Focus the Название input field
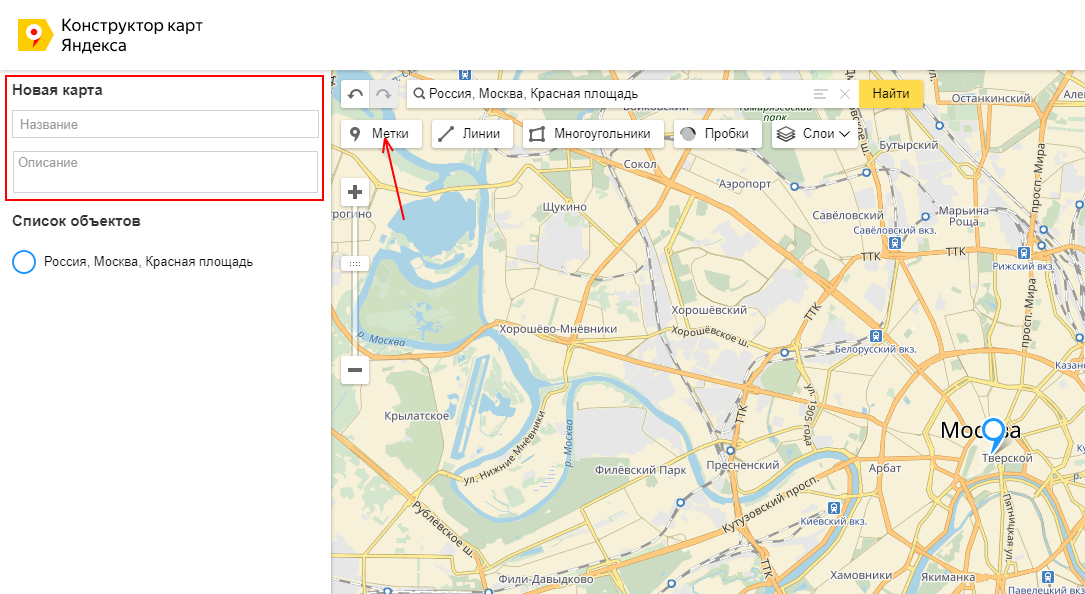Screen dimensions: 1085x594 click(x=165, y=124)
